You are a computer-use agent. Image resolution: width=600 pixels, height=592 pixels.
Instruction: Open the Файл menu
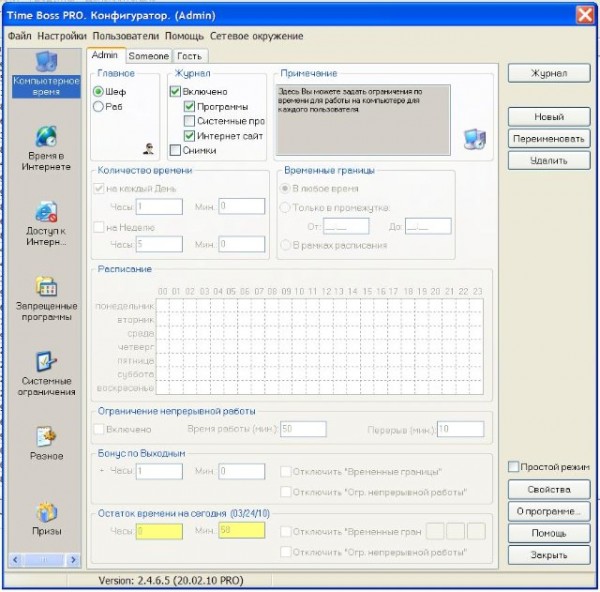pos(20,36)
